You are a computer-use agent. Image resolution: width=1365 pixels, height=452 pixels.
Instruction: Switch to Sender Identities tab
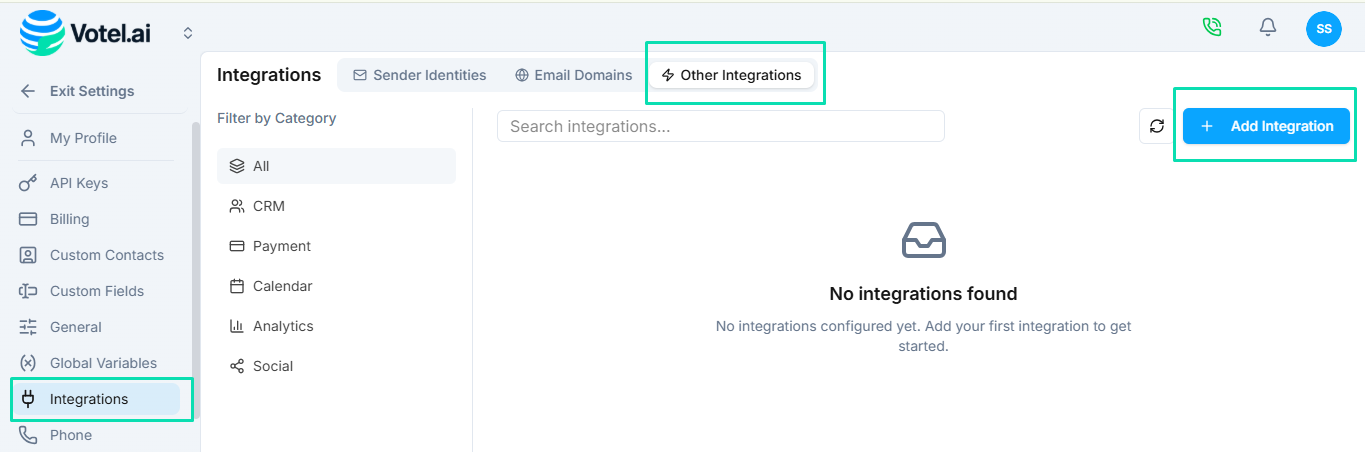tap(420, 75)
